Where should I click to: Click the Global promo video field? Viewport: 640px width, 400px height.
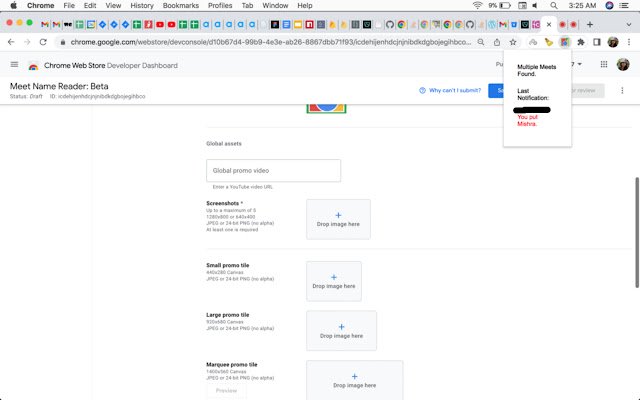(x=273, y=171)
